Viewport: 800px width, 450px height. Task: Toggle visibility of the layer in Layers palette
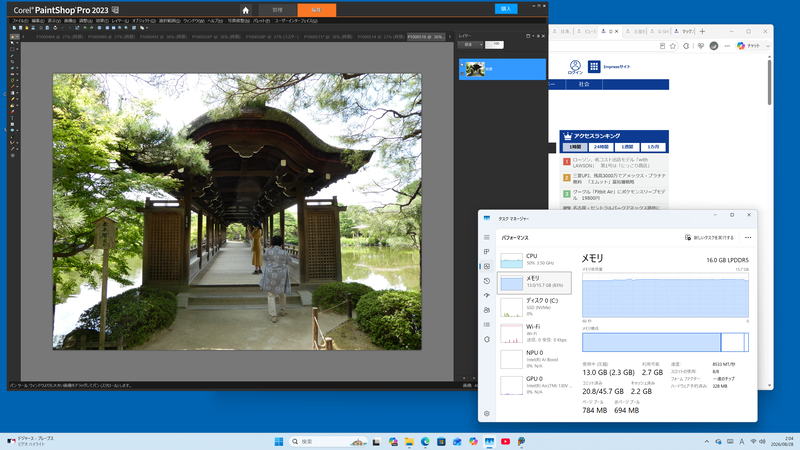(462, 65)
